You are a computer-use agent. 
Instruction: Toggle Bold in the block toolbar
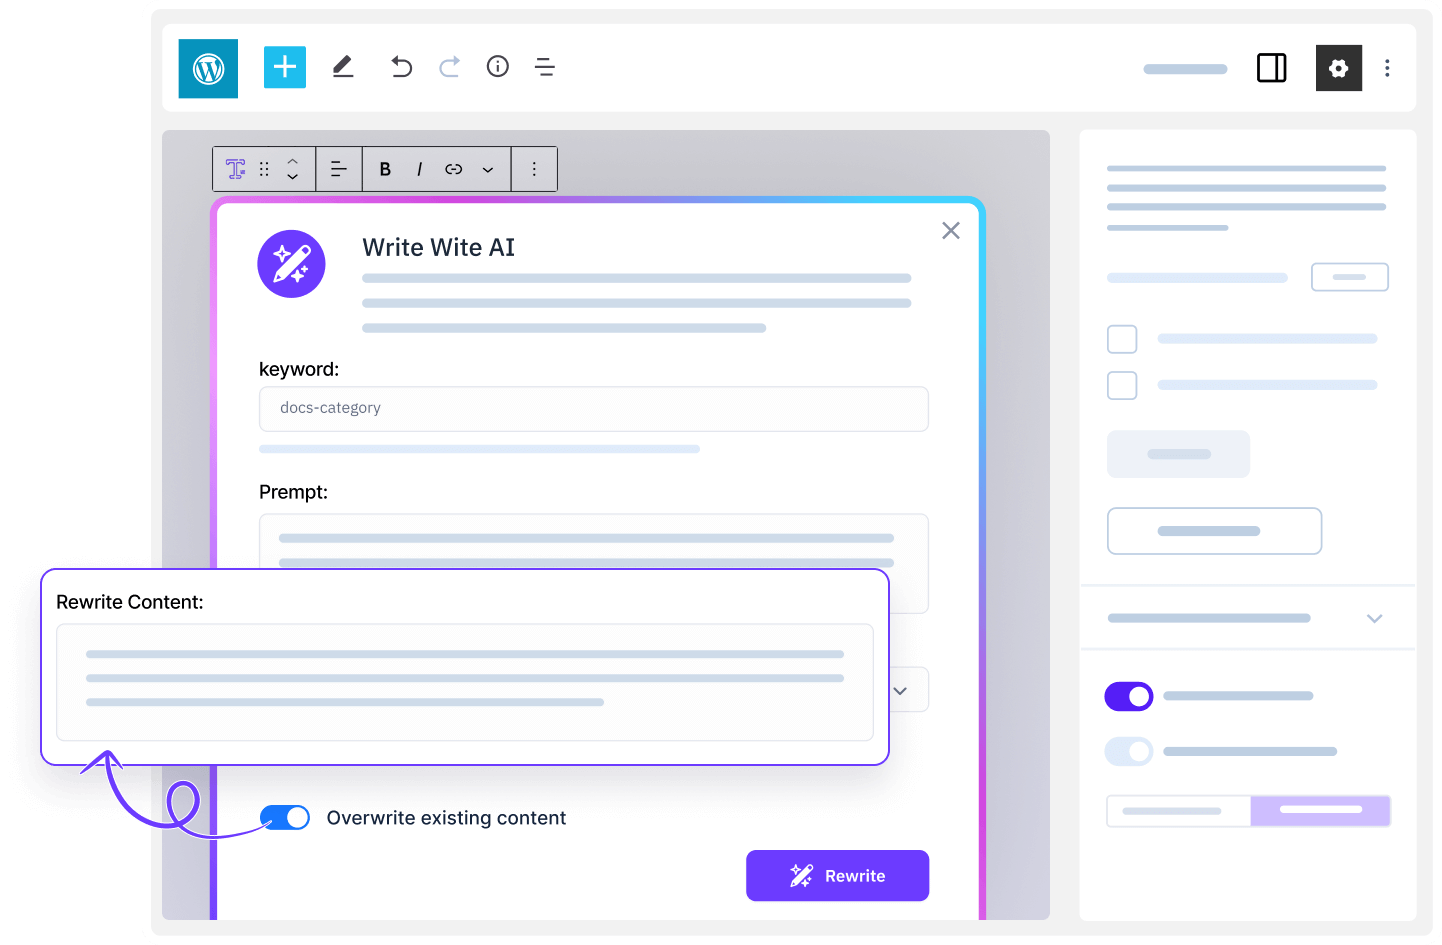pos(385,169)
